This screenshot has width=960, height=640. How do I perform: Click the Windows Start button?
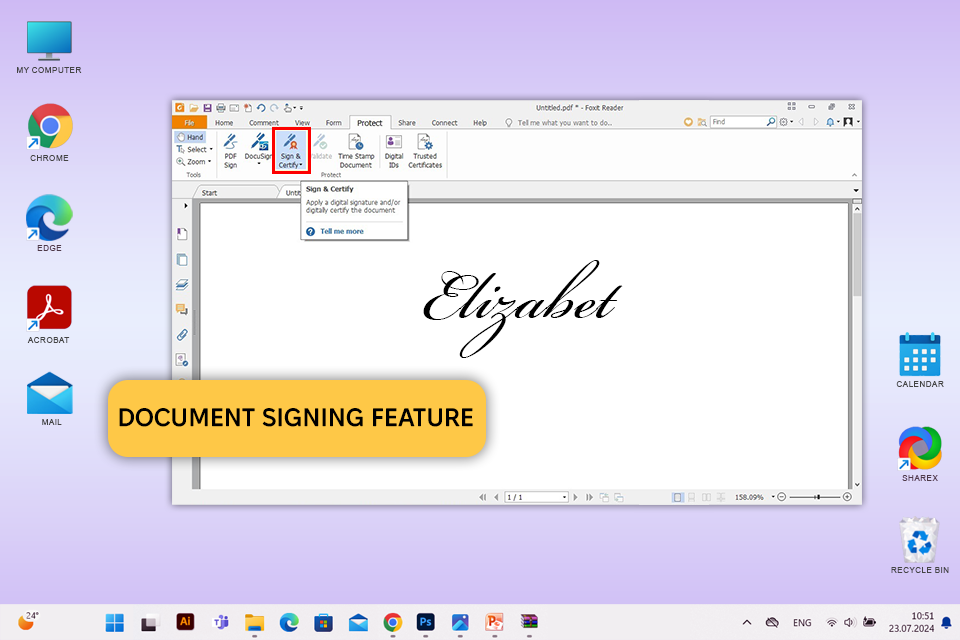[x=114, y=622]
